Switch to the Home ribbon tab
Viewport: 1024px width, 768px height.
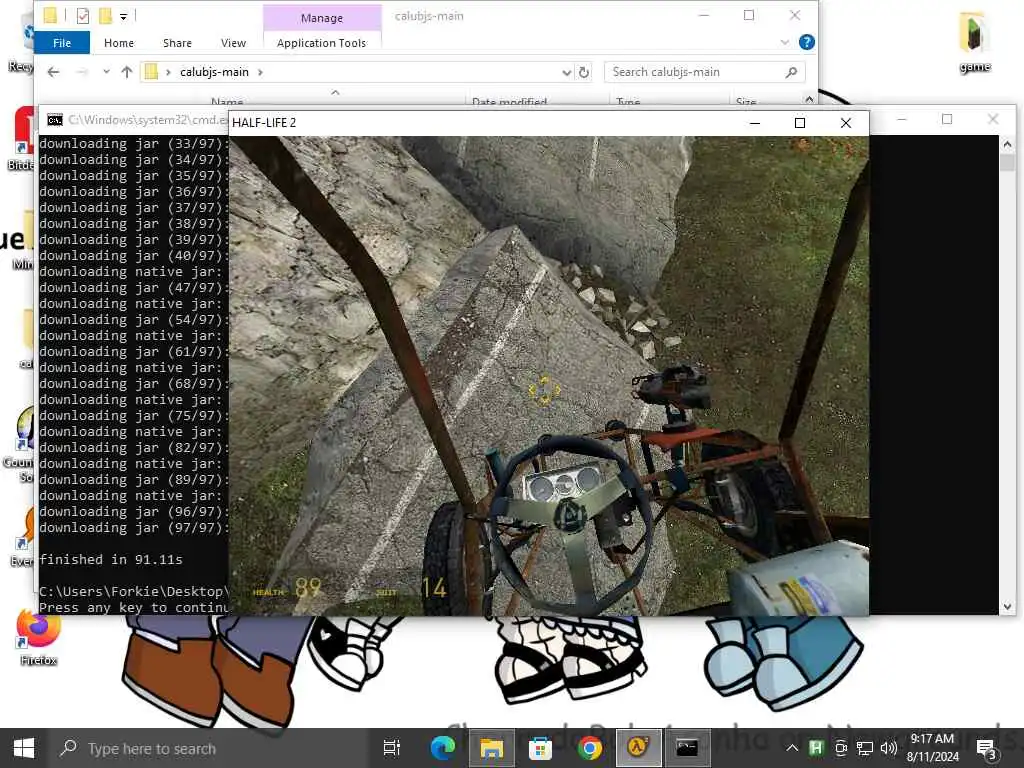click(119, 43)
